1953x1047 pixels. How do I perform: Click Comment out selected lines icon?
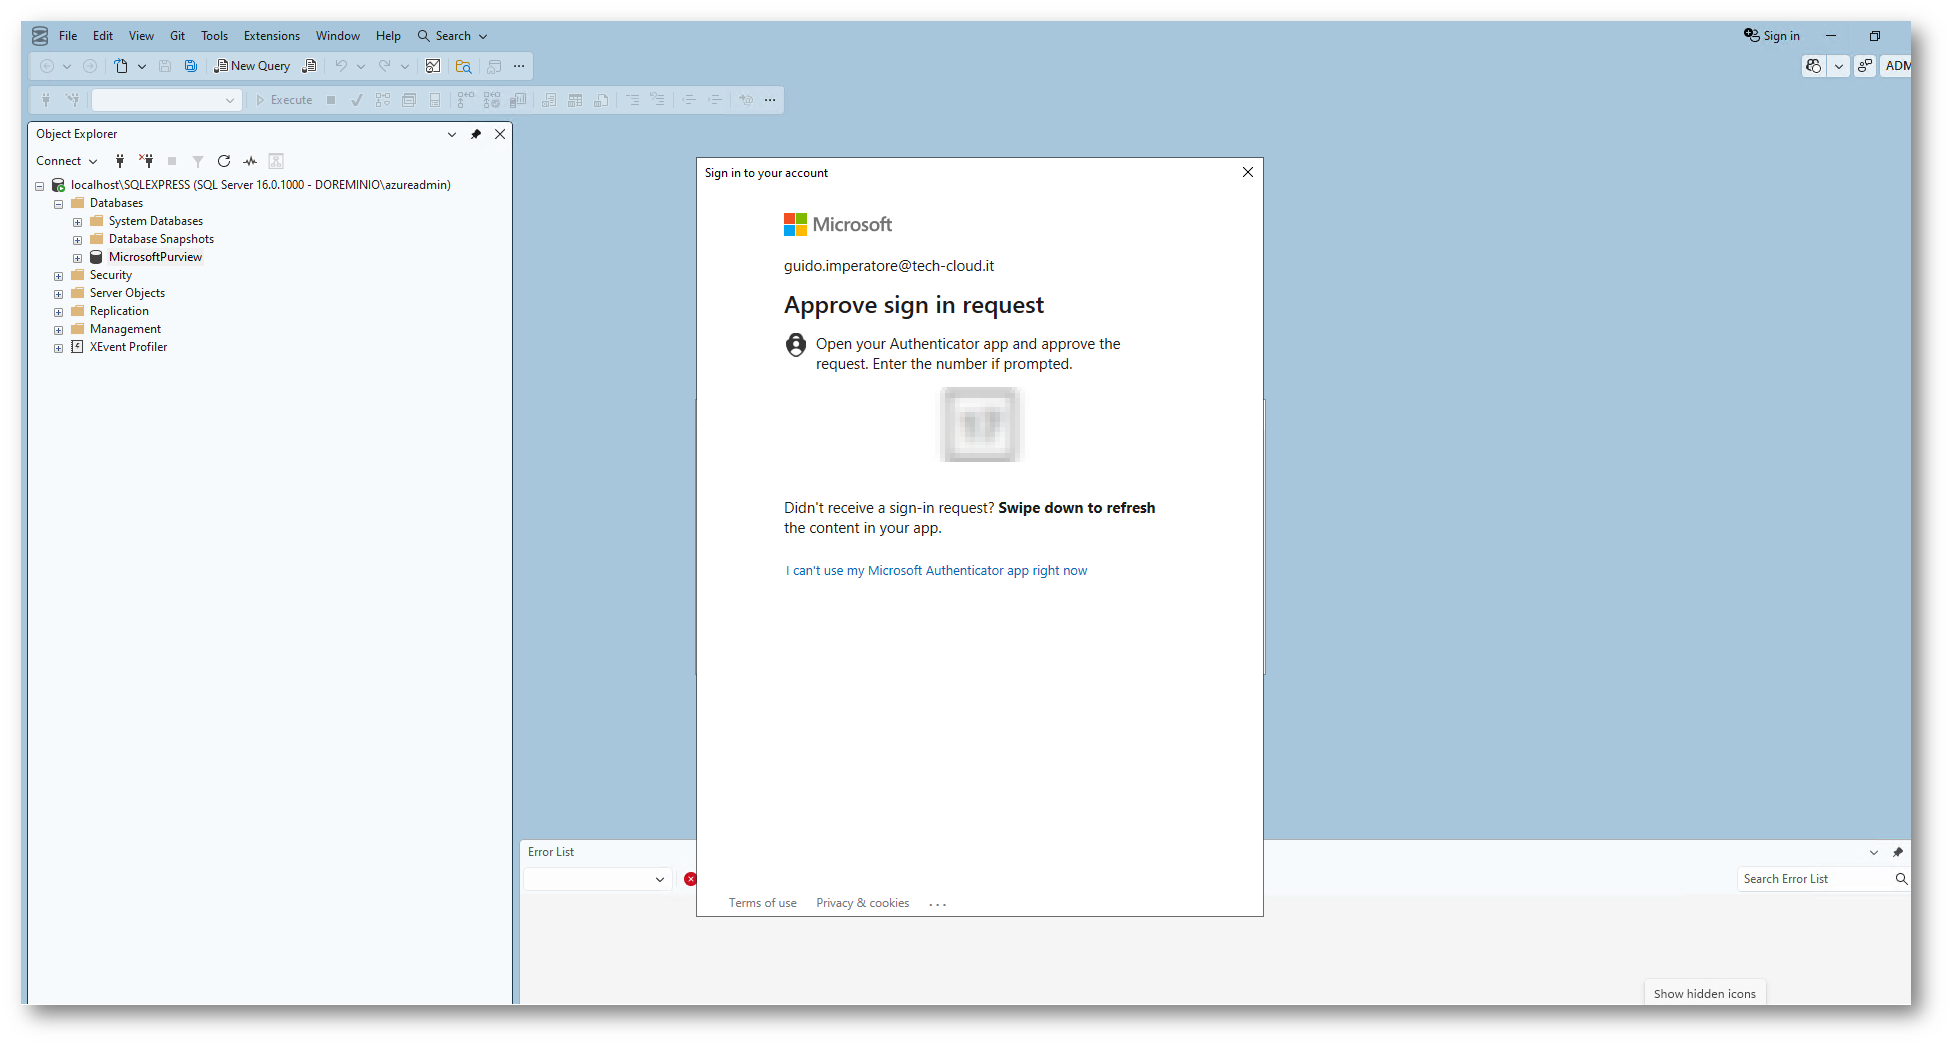tap(632, 100)
